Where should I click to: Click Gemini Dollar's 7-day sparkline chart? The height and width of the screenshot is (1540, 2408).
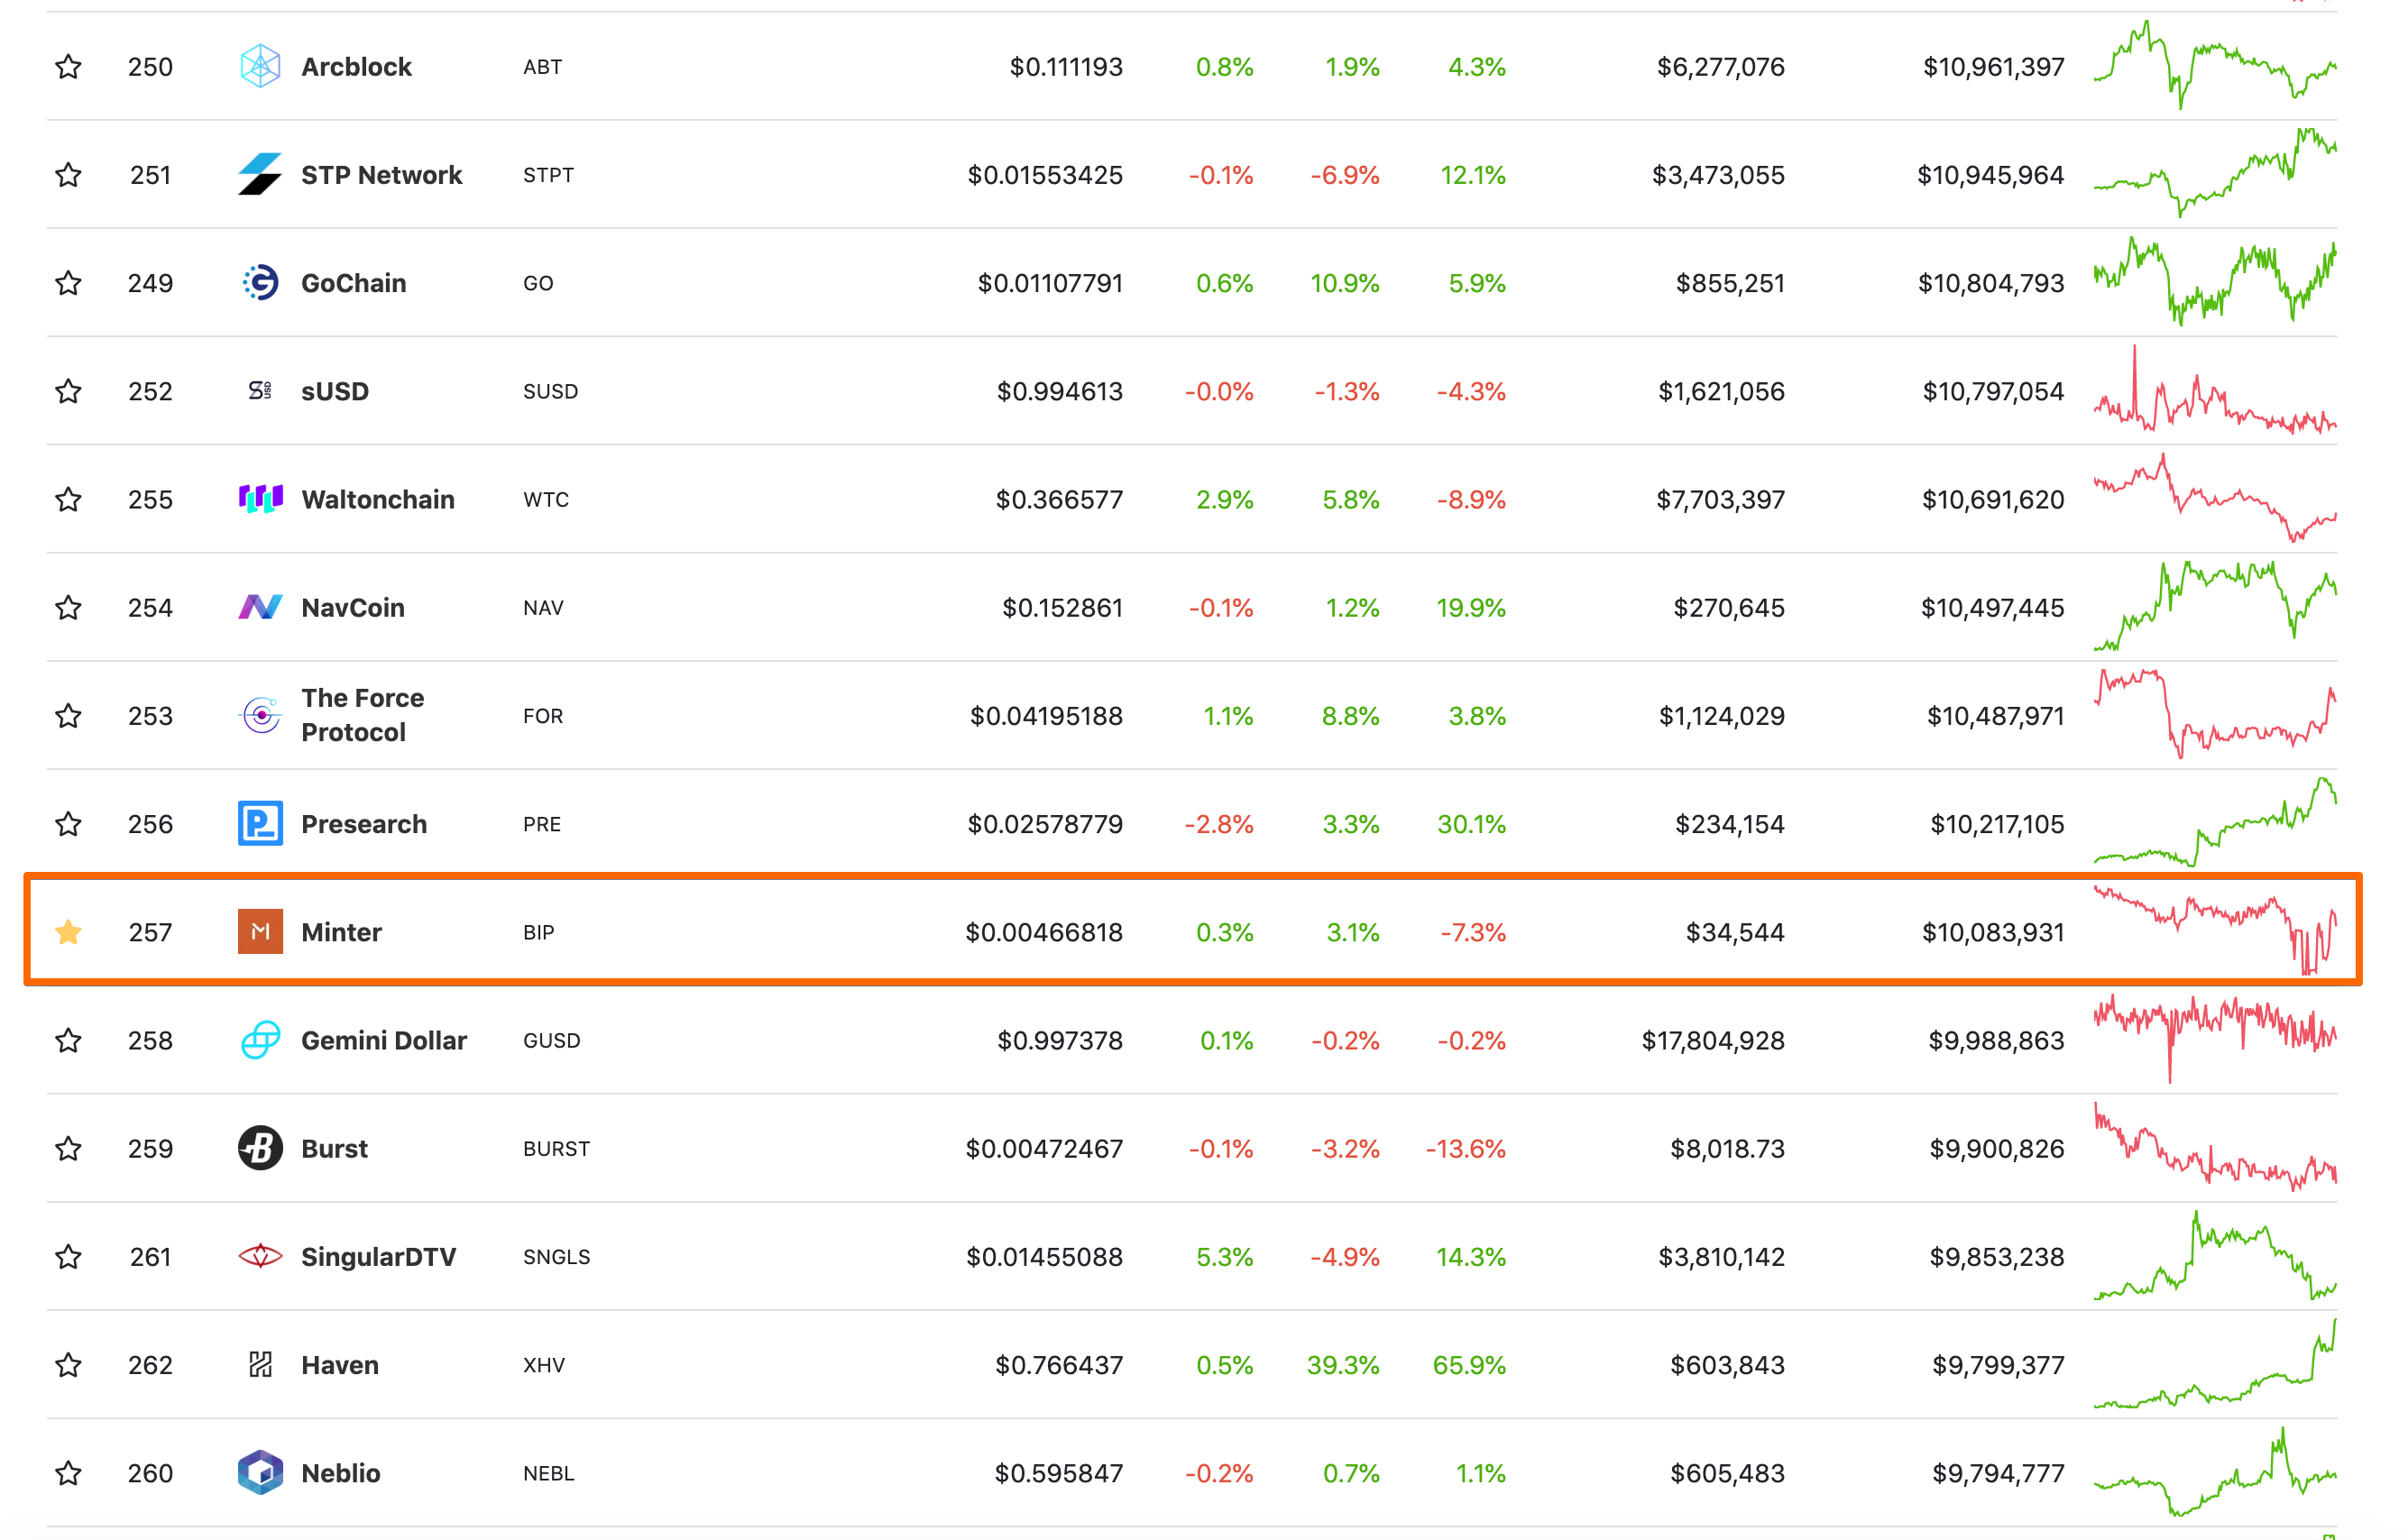pos(2215,1039)
